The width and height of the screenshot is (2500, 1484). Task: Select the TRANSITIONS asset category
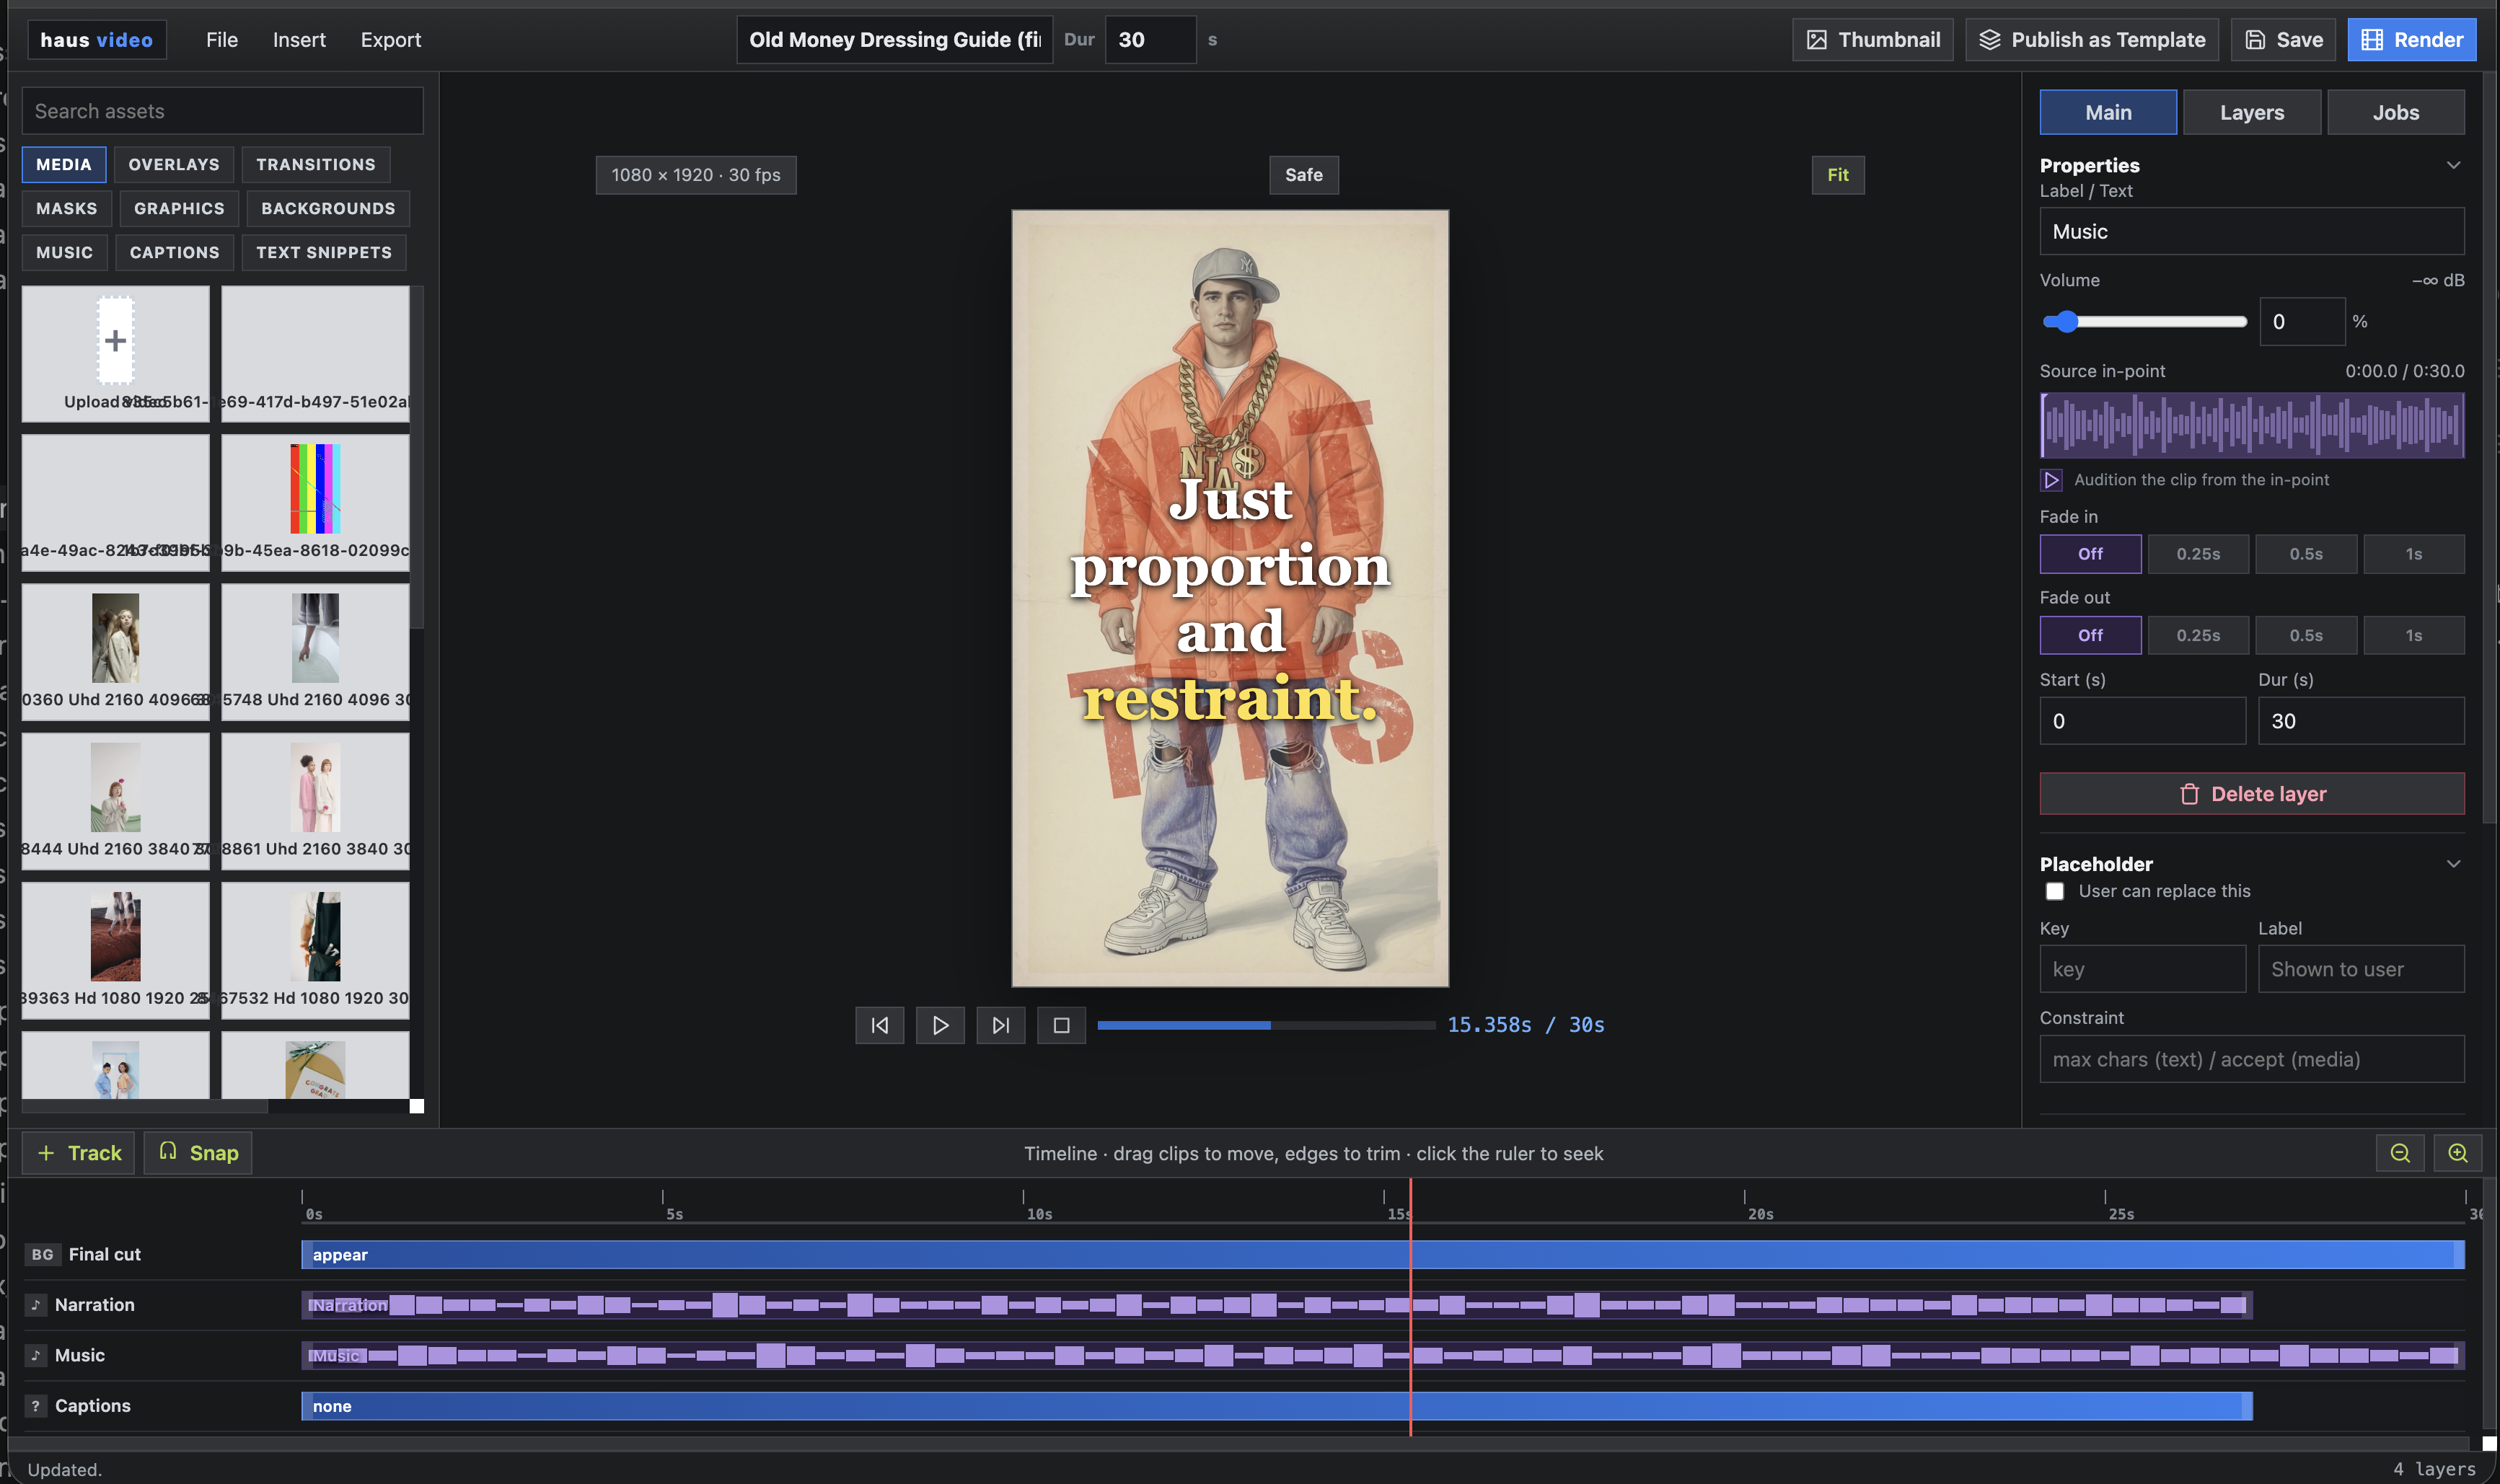coord(316,165)
